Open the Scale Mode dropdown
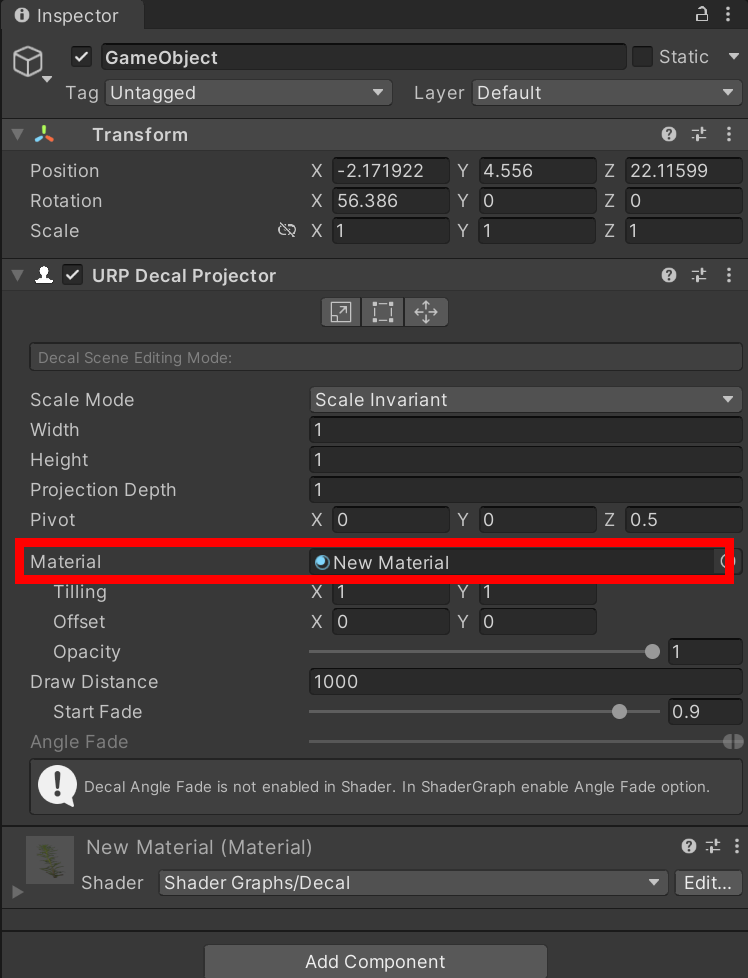The image size is (748, 978). 525,400
